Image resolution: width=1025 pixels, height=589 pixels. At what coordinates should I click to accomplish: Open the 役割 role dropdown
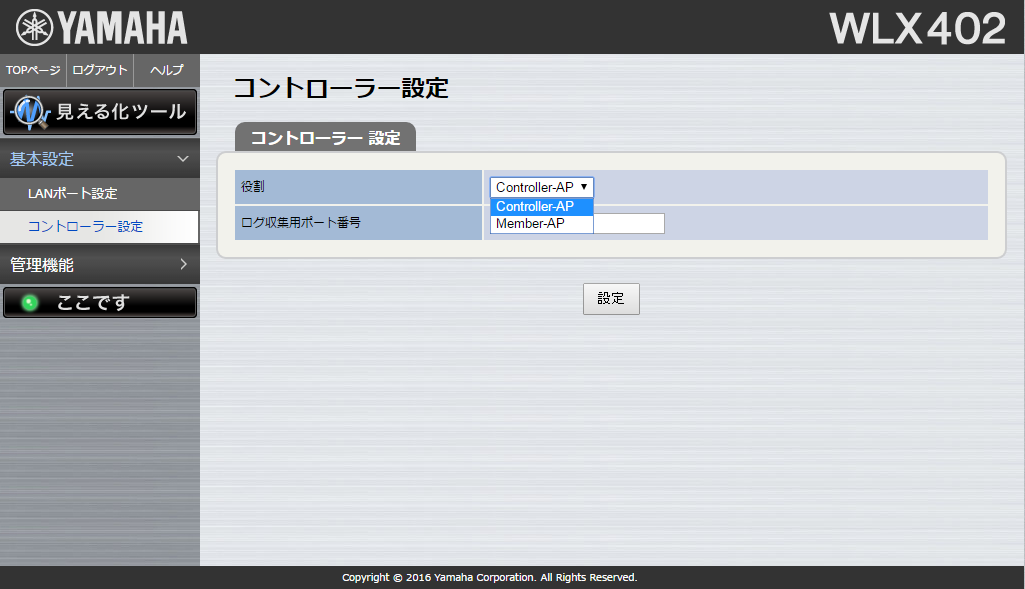541,187
